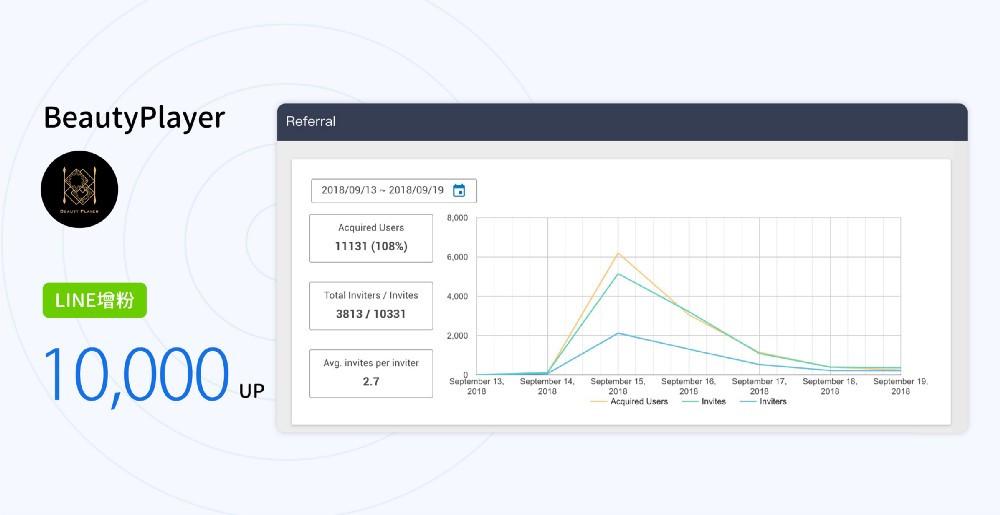Click the 3813 / 10331 value
1000x515 pixels.
pyautogui.click(x=371, y=314)
